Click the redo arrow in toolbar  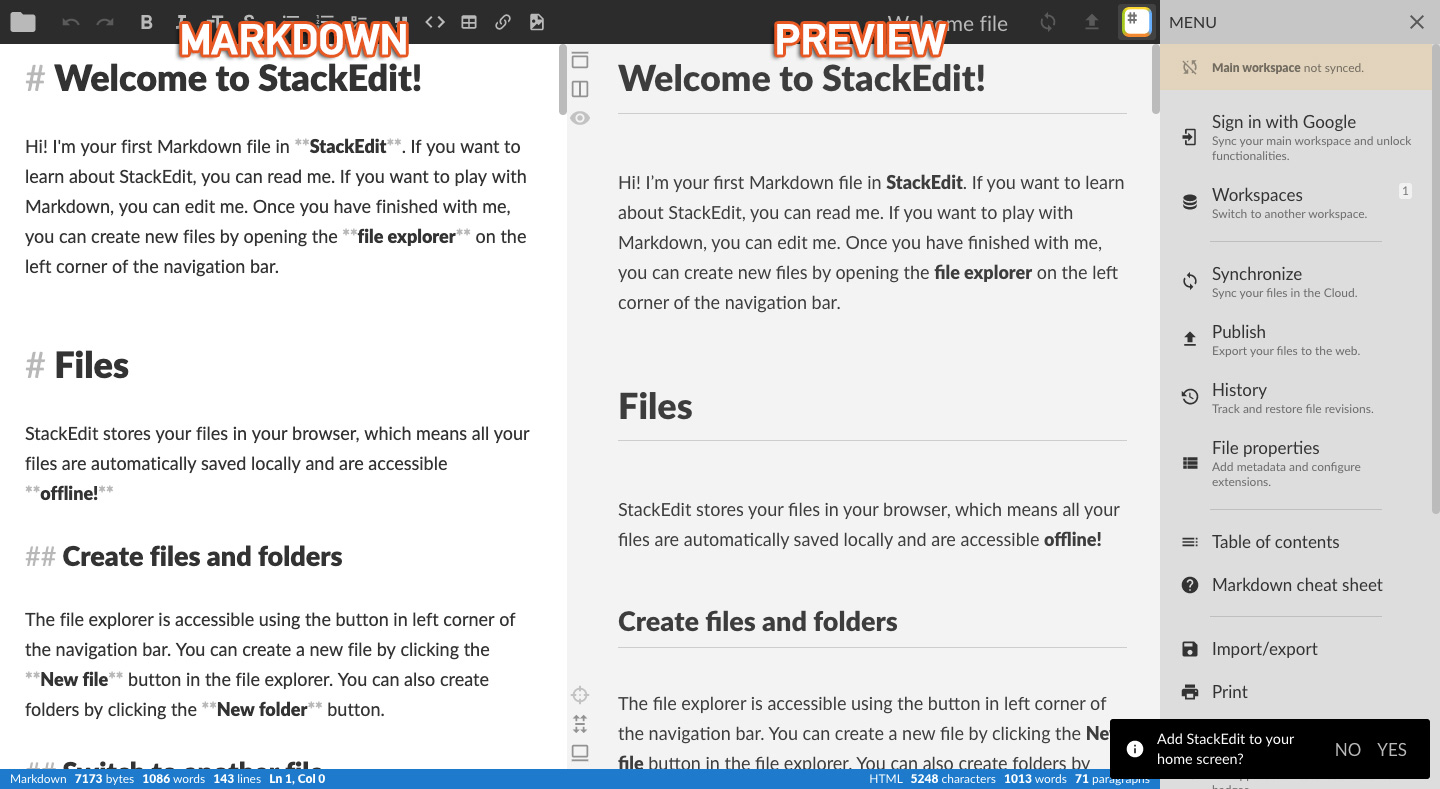pyautogui.click(x=105, y=22)
